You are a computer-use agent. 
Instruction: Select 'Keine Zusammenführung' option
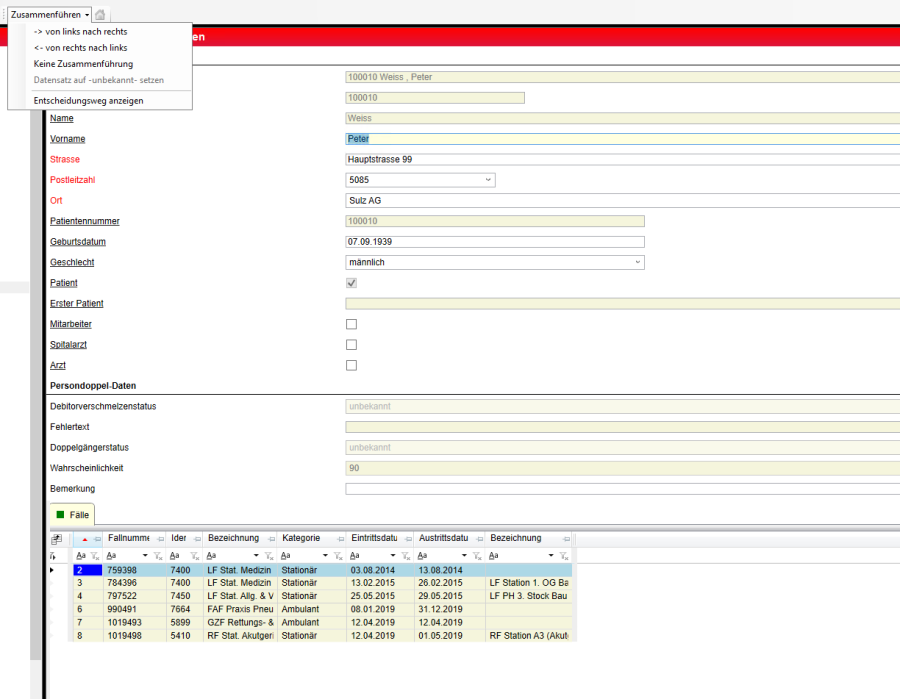tap(83, 64)
